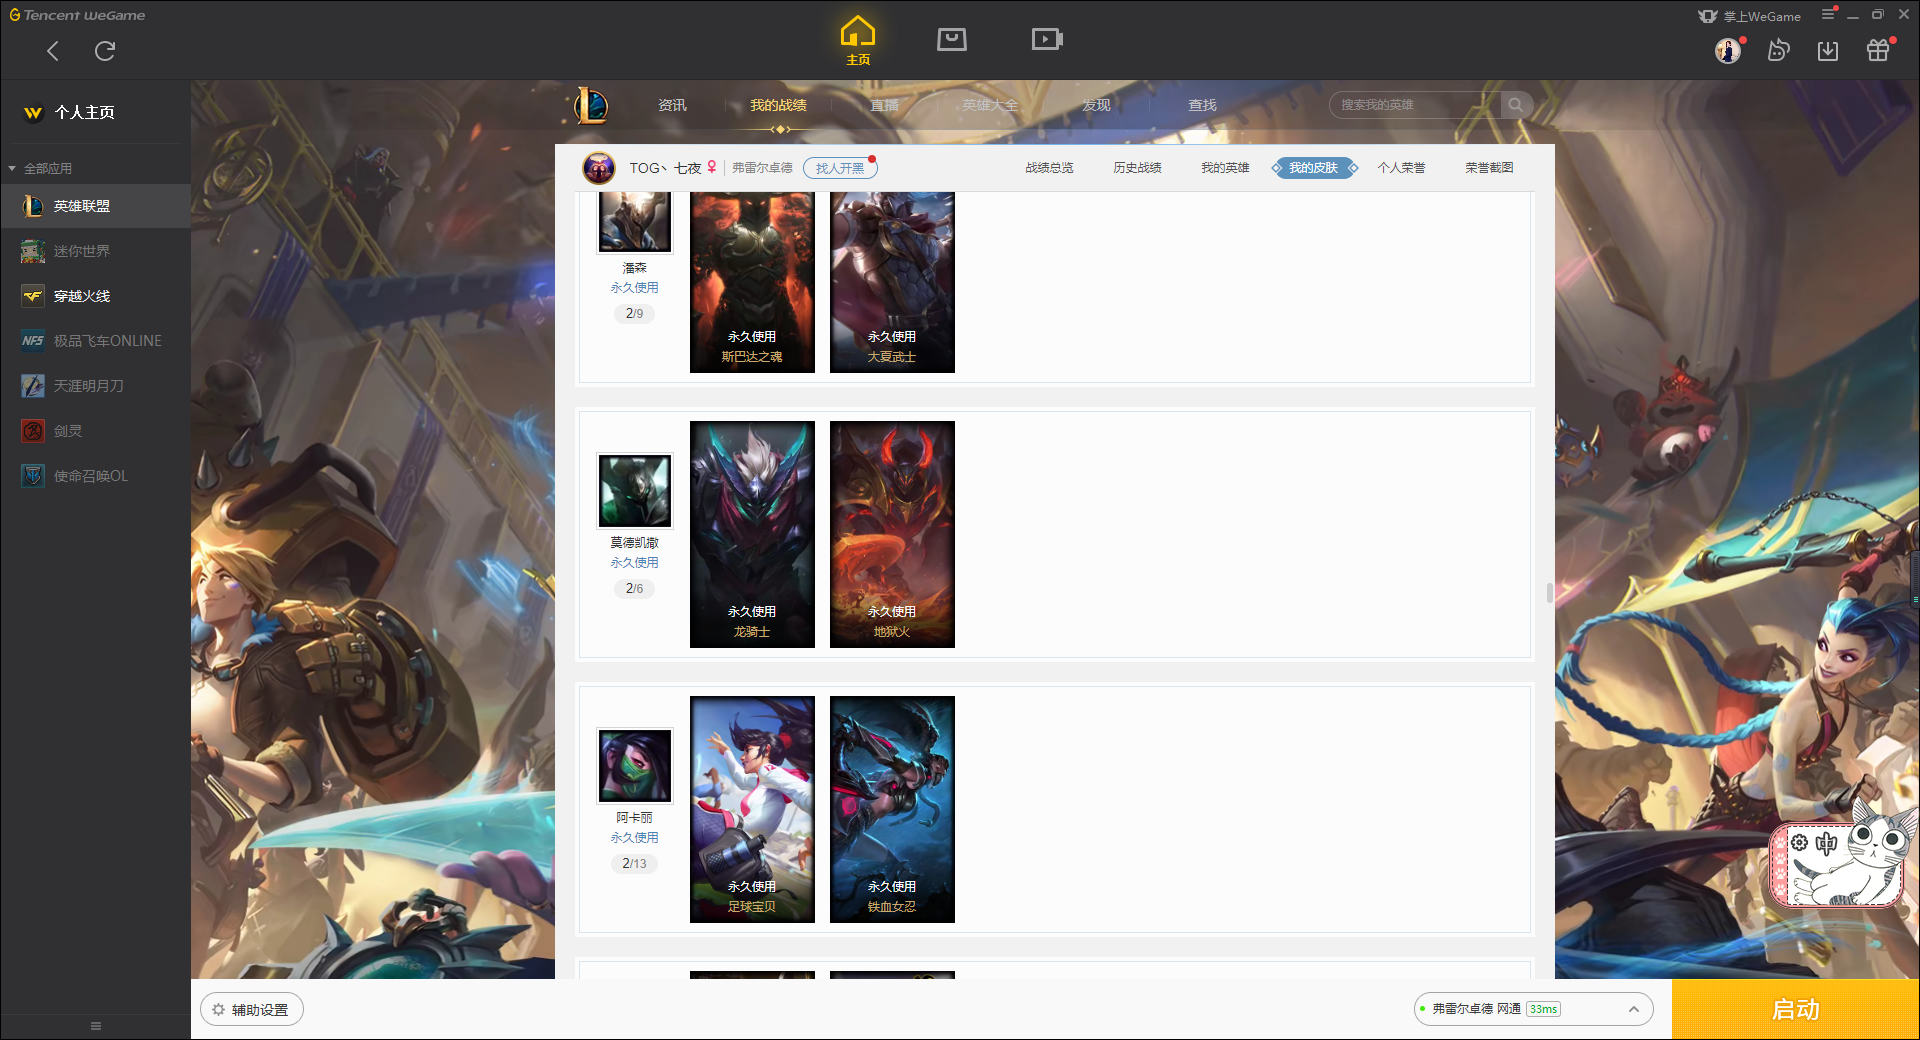Open the 斯巴达之魂 skin card
The height and width of the screenshot is (1040, 1920).
(x=752, y=282)
